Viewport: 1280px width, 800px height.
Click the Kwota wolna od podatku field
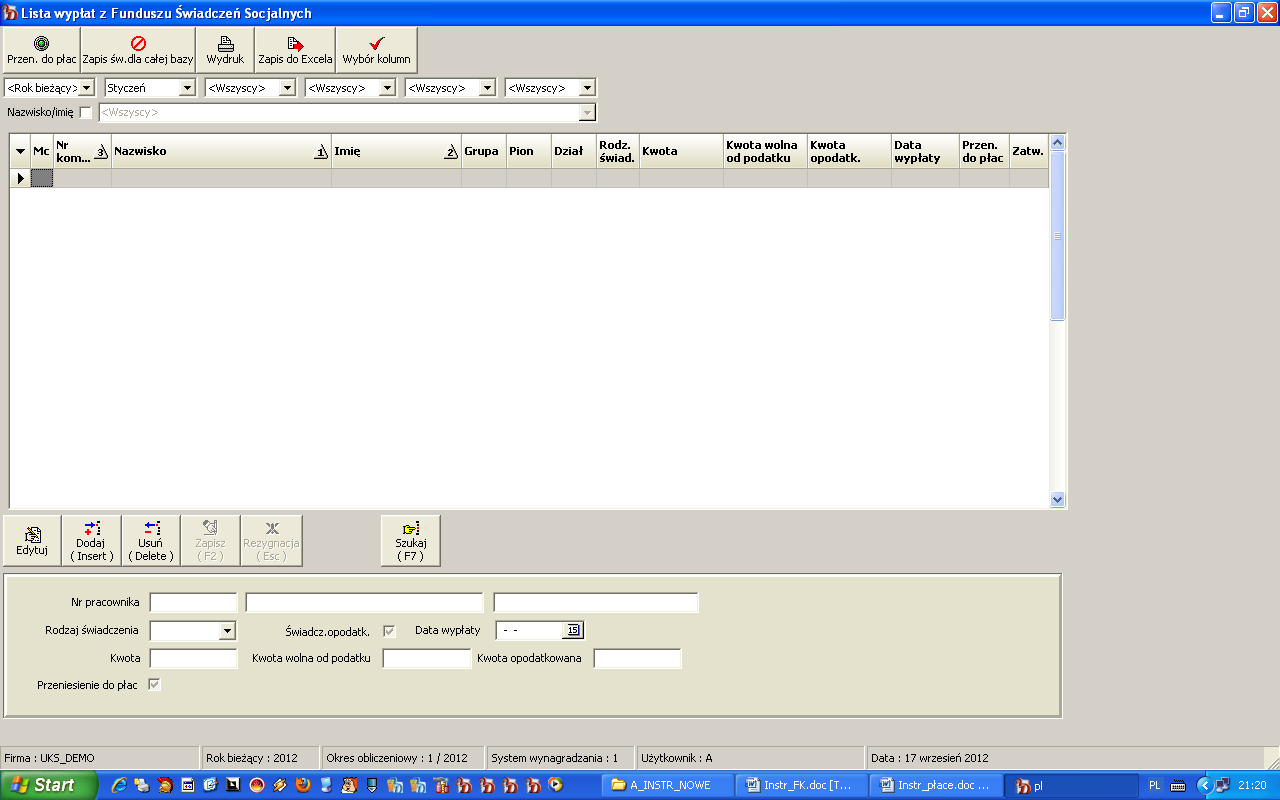click(x=426, y=658)
